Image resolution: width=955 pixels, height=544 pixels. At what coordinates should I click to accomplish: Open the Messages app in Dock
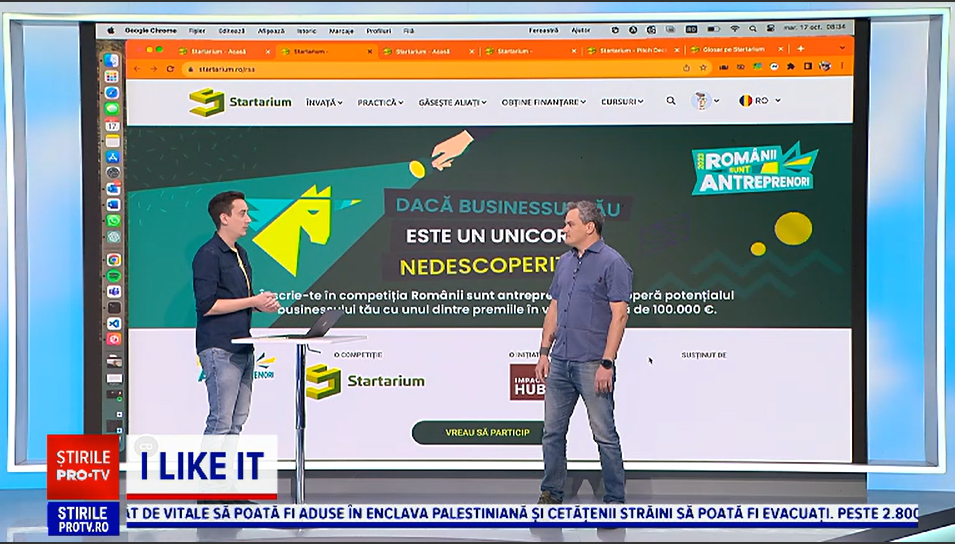(x=111, y=108)
